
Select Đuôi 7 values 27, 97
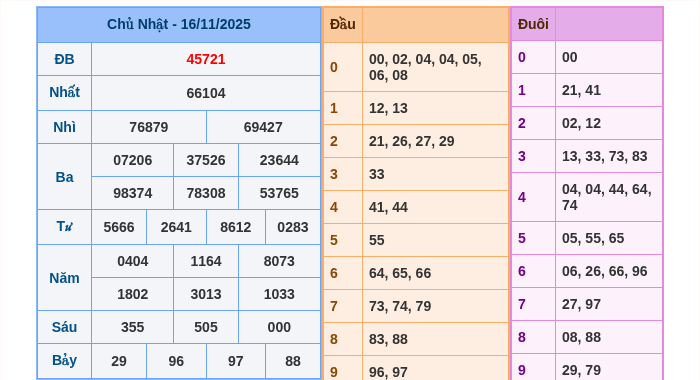point(581,305)
